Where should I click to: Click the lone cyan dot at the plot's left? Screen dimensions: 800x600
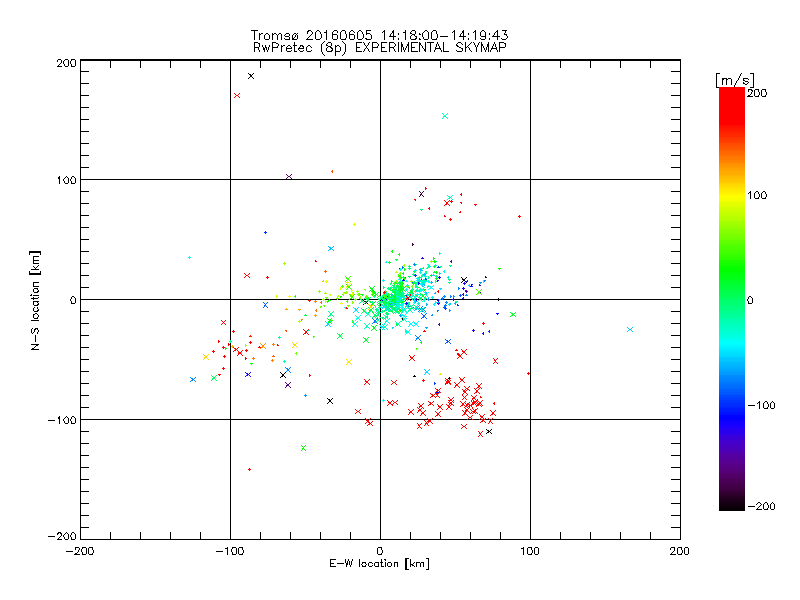point(189,258)
